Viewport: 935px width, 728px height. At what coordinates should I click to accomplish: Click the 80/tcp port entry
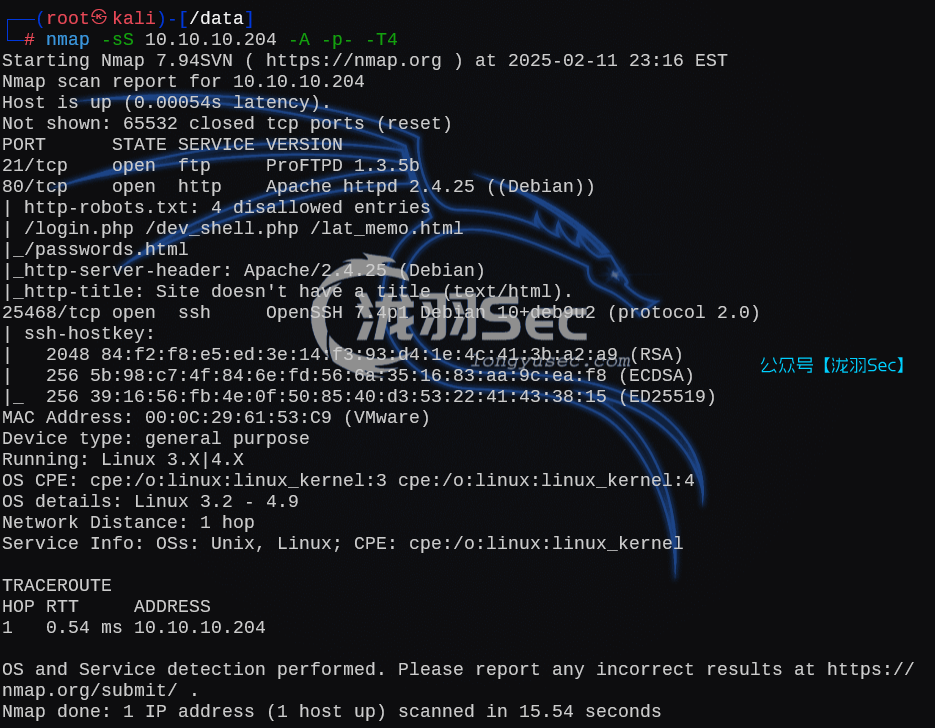[x=35, y=187]
